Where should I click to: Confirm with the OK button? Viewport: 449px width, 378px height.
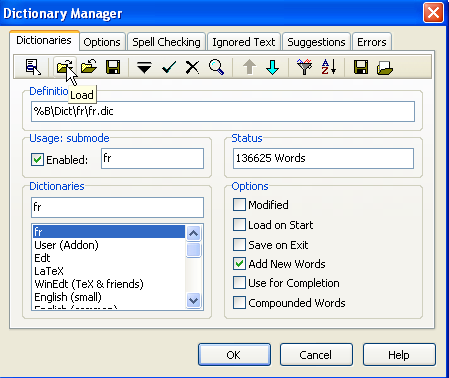pos(234,355)
